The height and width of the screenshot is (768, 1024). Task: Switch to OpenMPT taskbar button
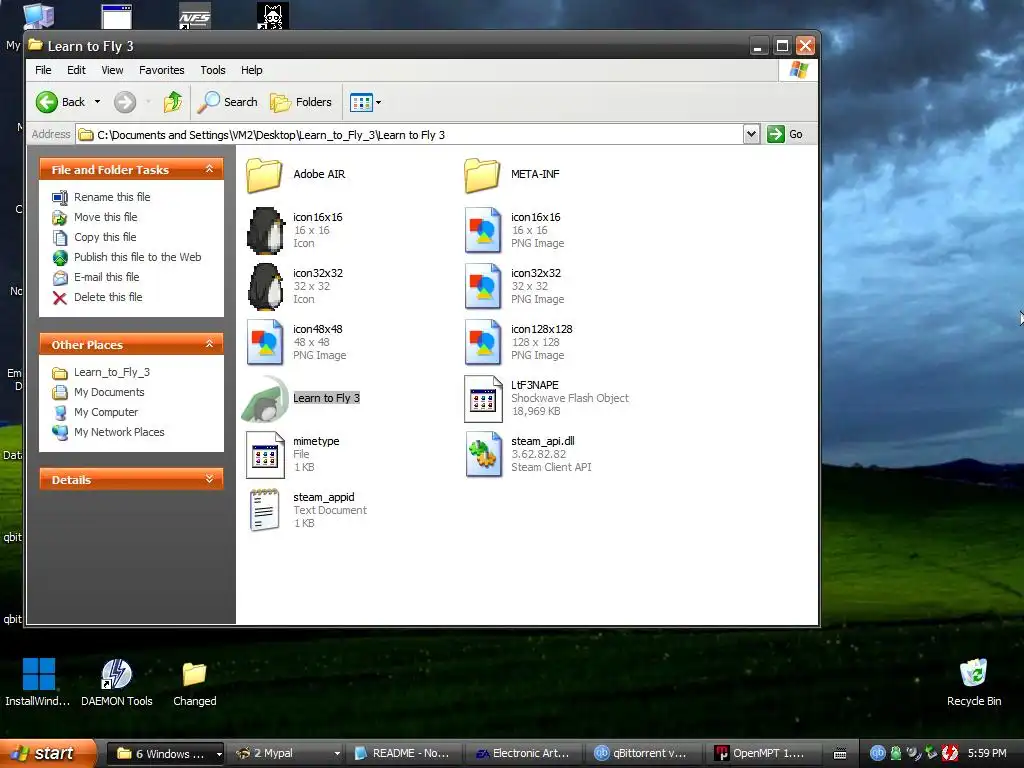tap(764, 754)
